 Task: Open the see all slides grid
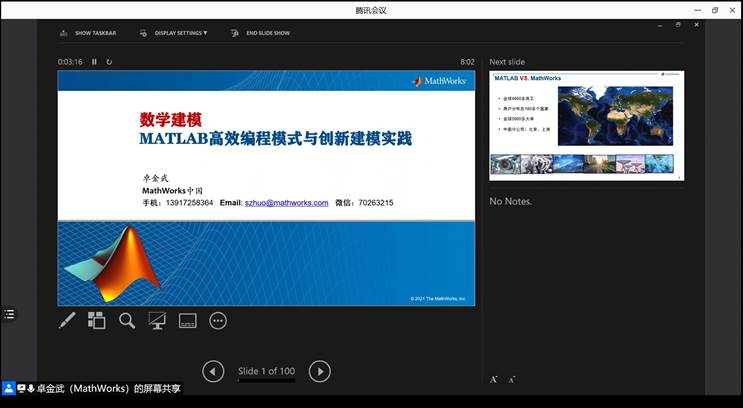(x=97, y=321)
